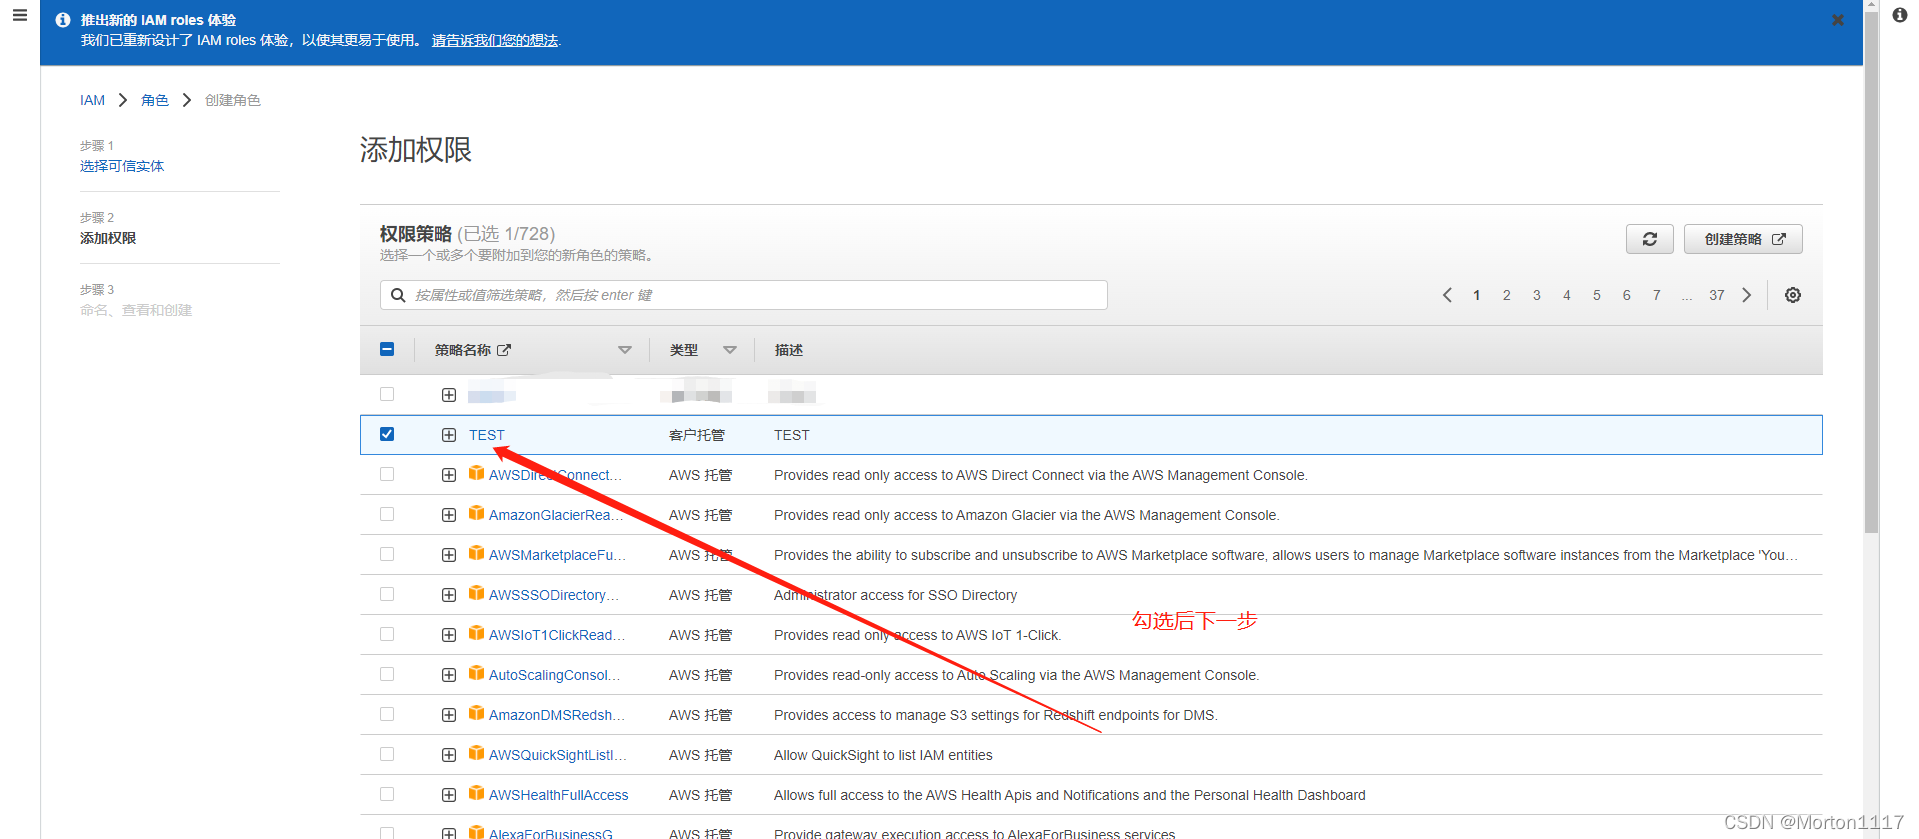Check the AWSIoT1ClickRead policy checkbox
The height and width of the screenshot is (839, 1919).
point(387,634)
